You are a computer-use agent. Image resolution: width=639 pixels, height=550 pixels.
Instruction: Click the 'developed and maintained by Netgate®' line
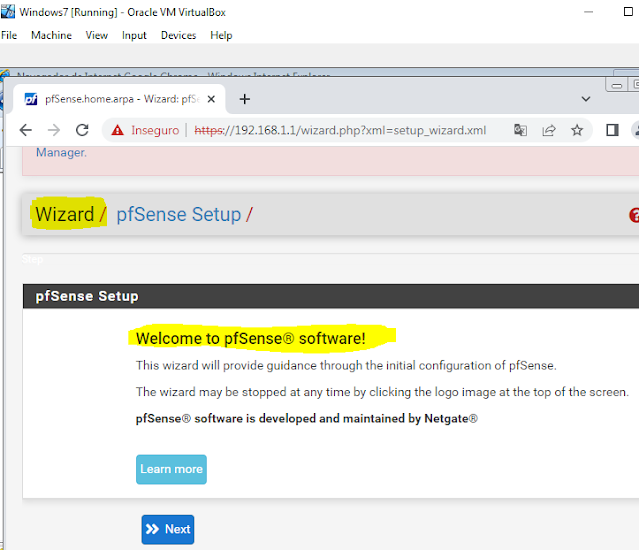[307, 418]
